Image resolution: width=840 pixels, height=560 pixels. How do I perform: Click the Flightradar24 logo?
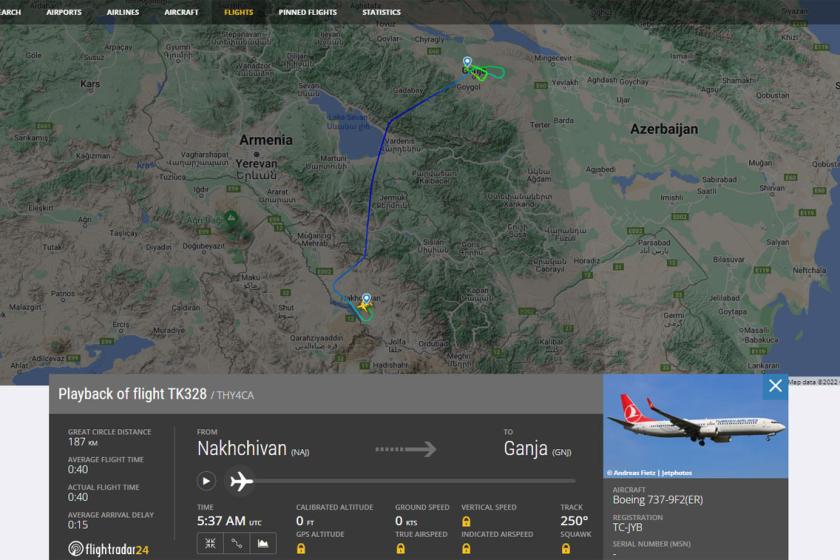click(109, 549)
